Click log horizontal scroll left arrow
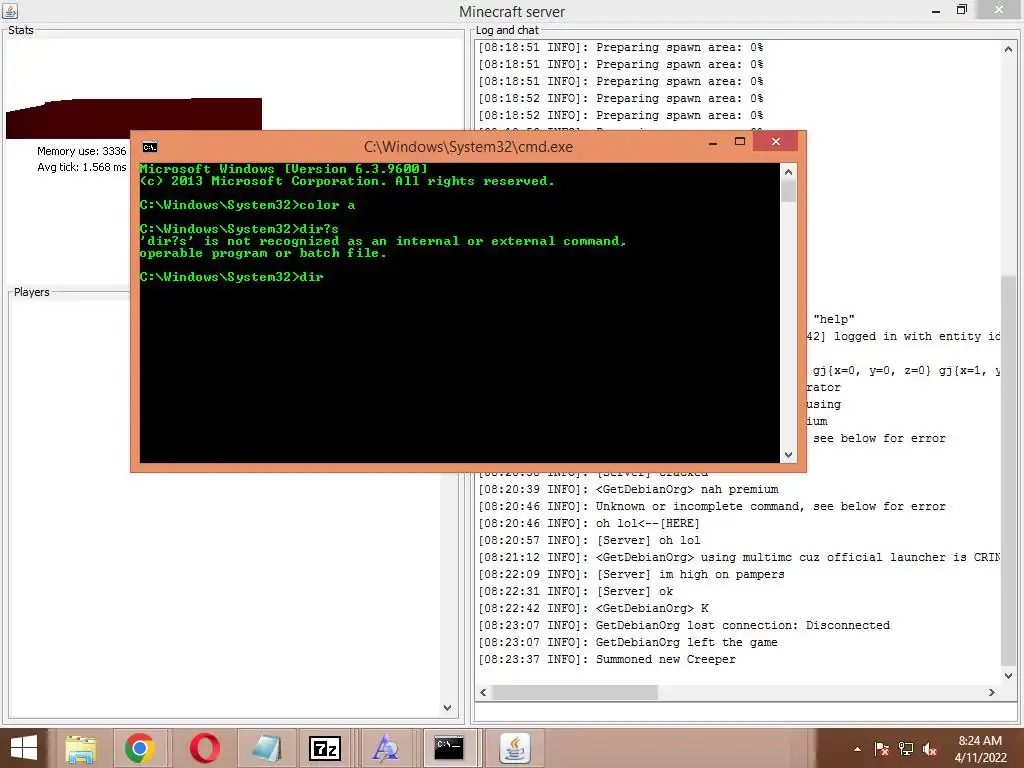This screenshot has width=1024, height=768. pyautogui.click(x=483, y=692)
